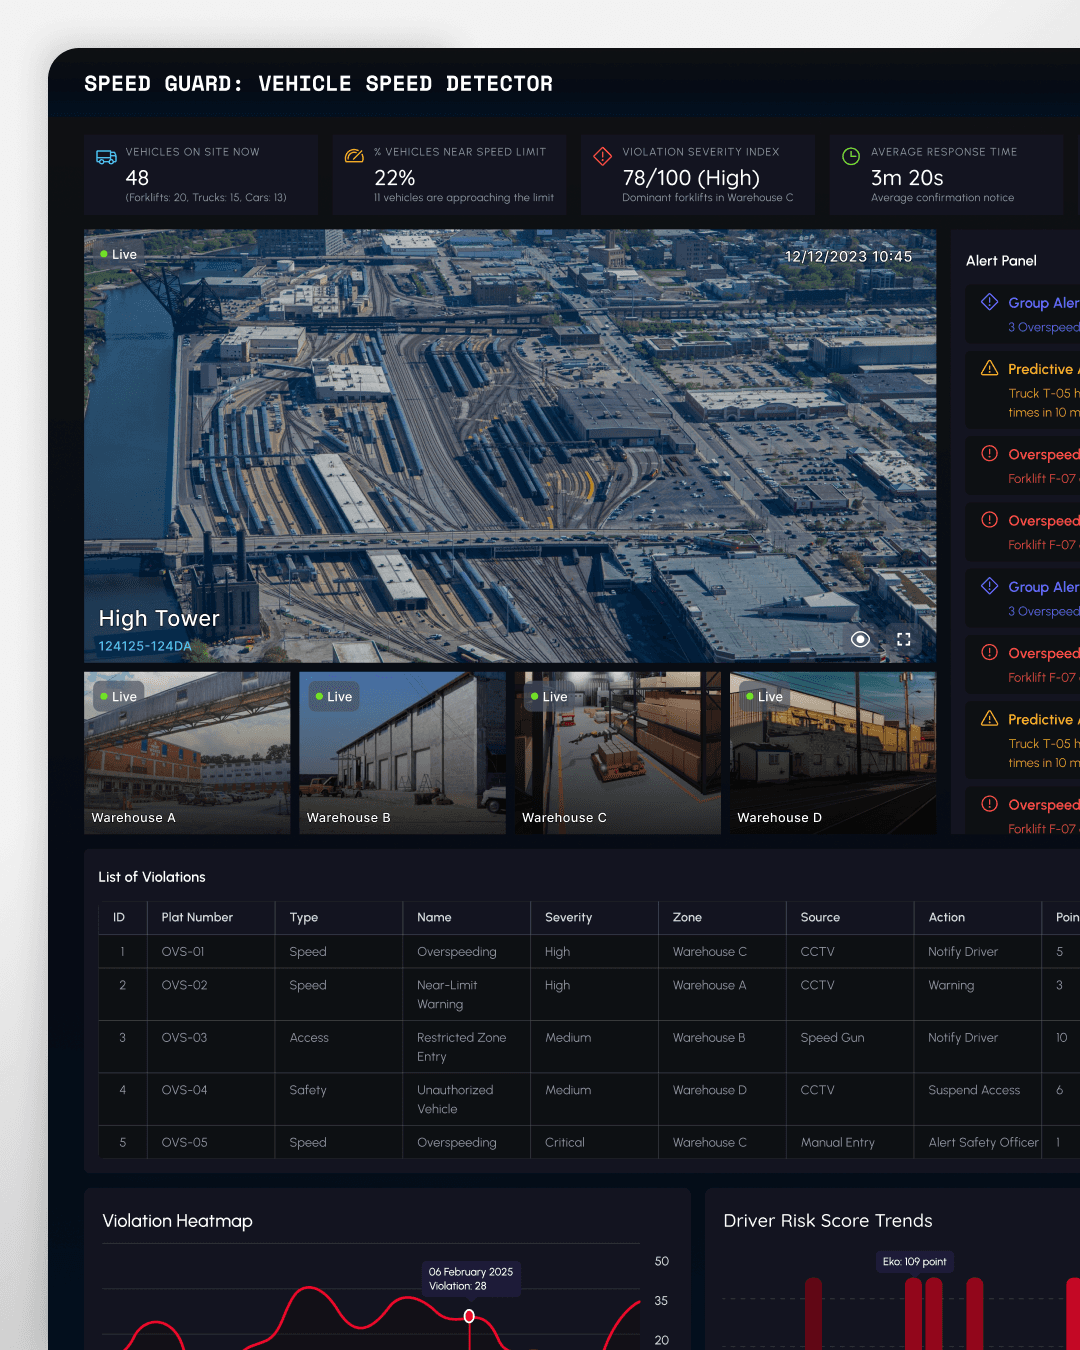Click Unauthorized Vehicle violation name

[x=455, y=1099]
